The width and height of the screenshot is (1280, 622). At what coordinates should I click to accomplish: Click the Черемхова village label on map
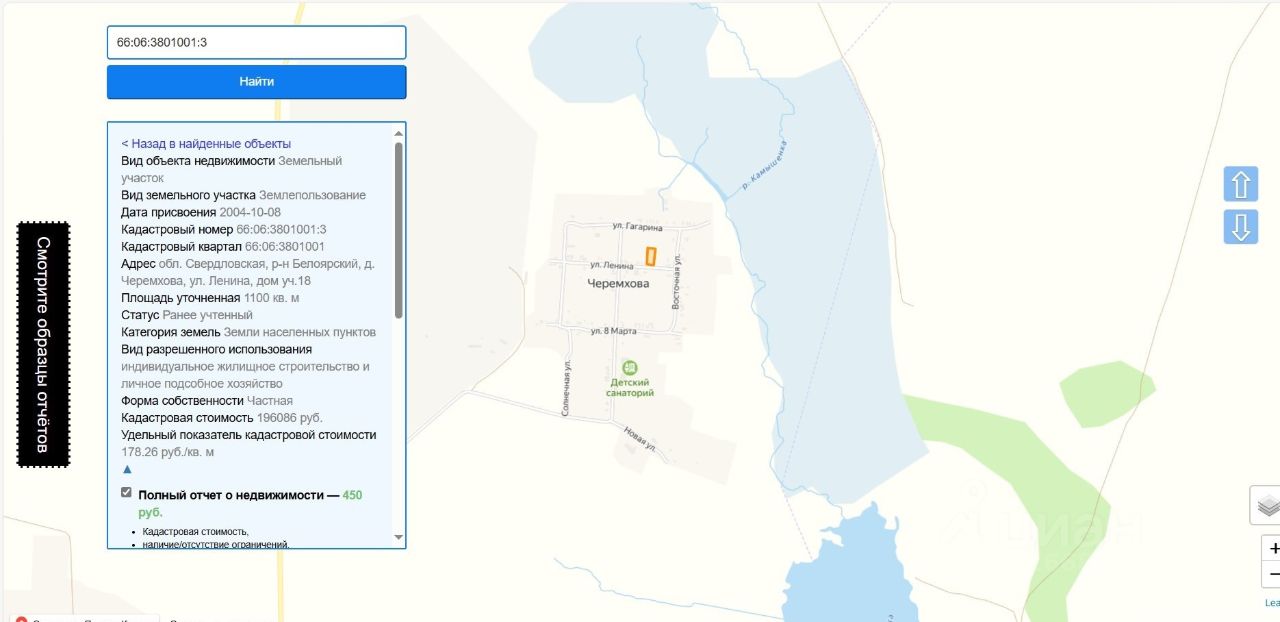(618, 284)
